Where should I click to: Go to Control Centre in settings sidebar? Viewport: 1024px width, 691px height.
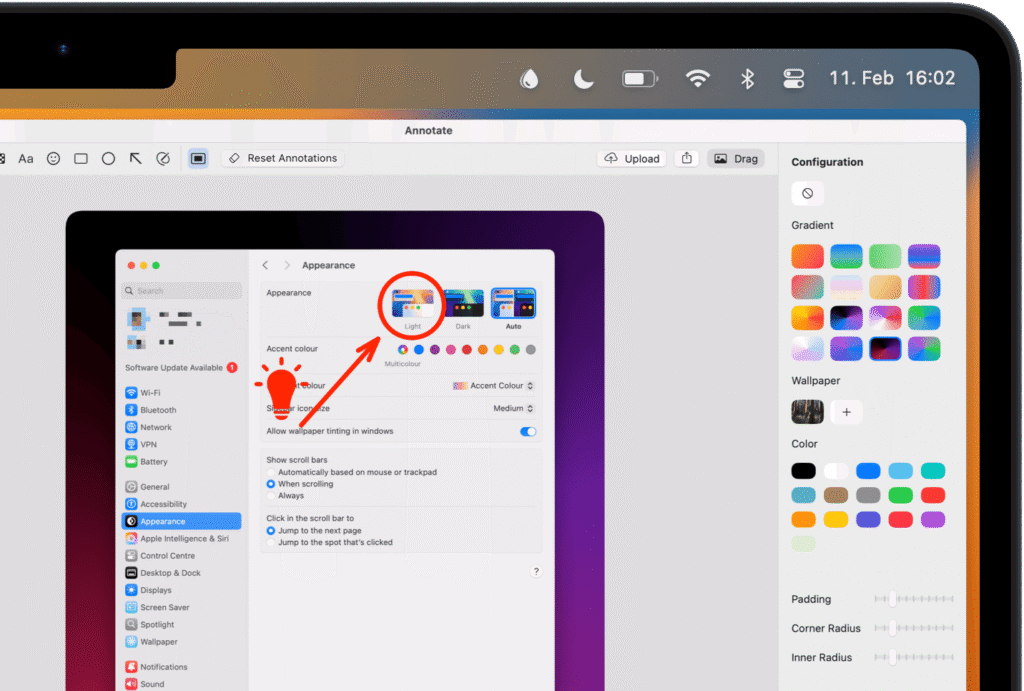(x=181, y=556)
